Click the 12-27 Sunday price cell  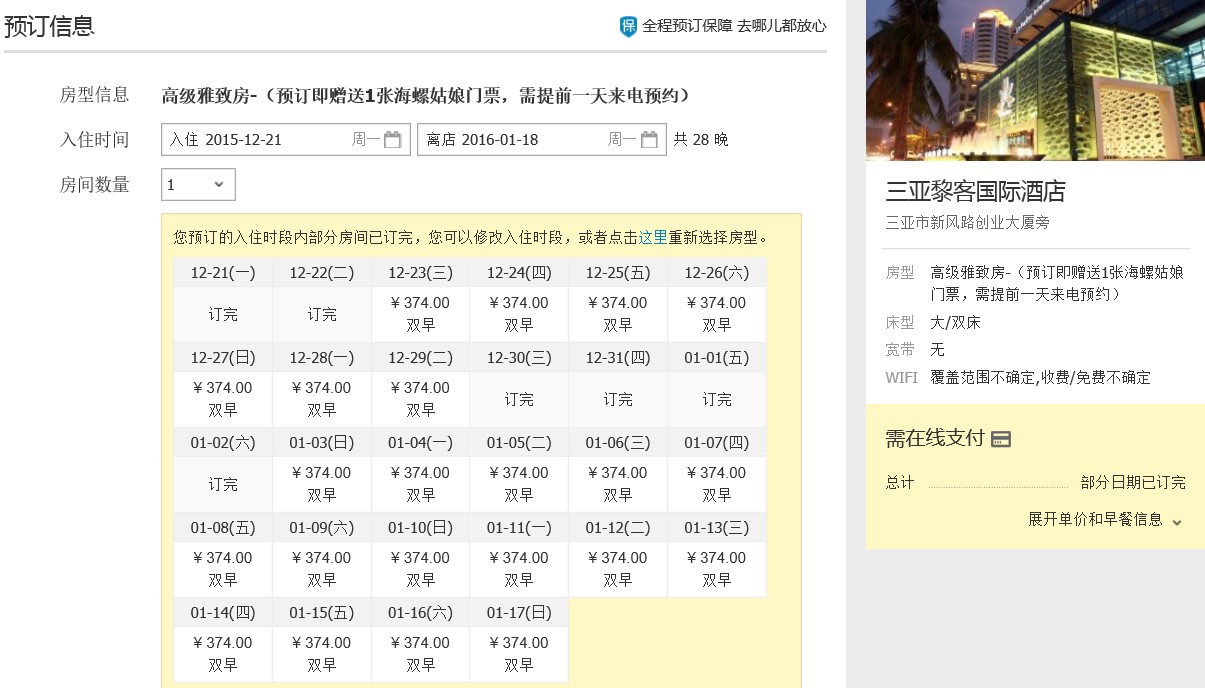[x=223, y=398]
